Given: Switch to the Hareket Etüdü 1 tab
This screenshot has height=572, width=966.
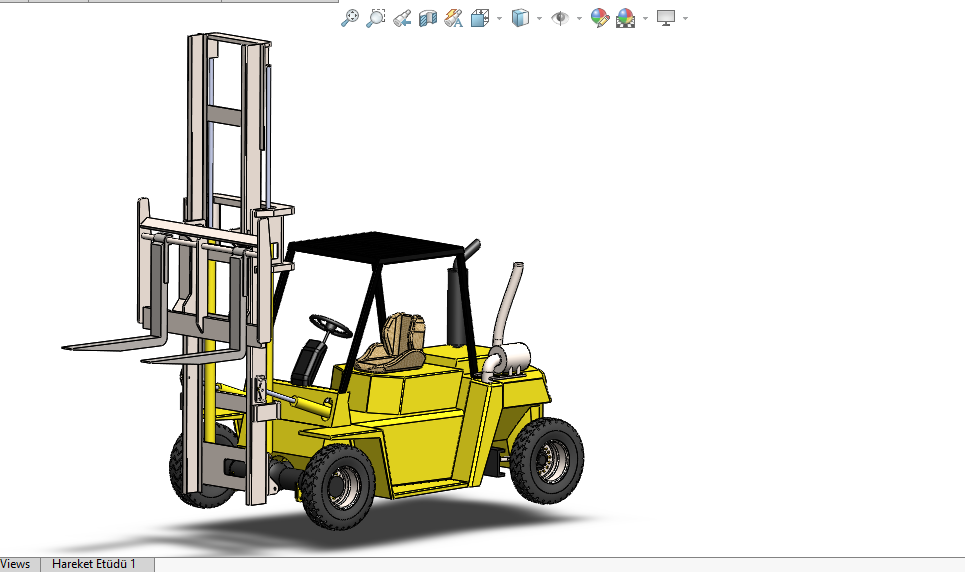Looking at the screenshot, I should [93, 564].
